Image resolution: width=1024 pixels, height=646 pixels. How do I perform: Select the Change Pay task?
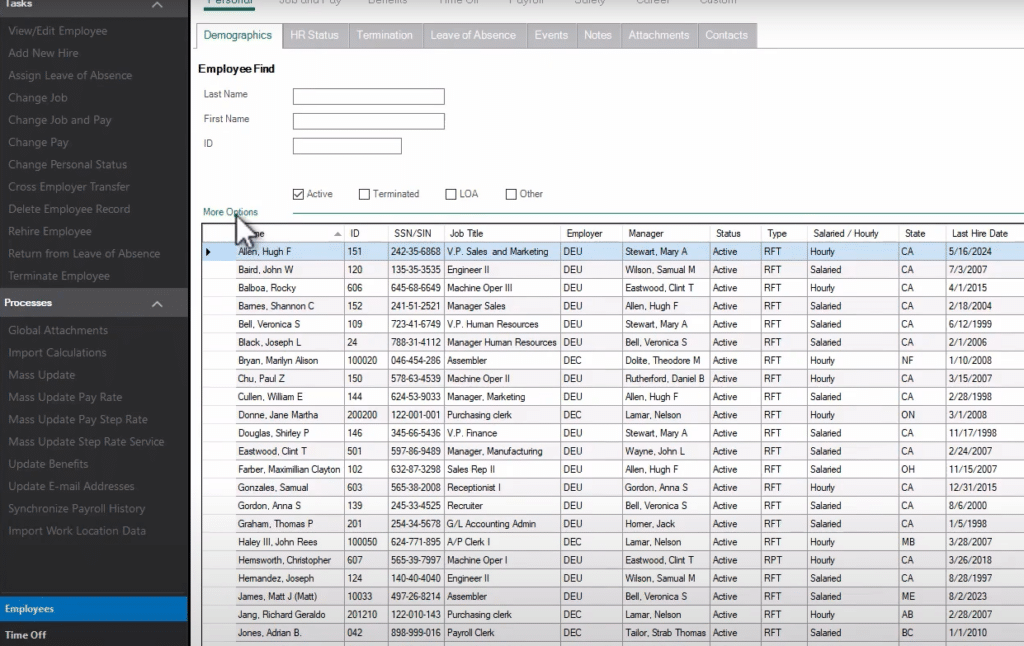[39, 142]
